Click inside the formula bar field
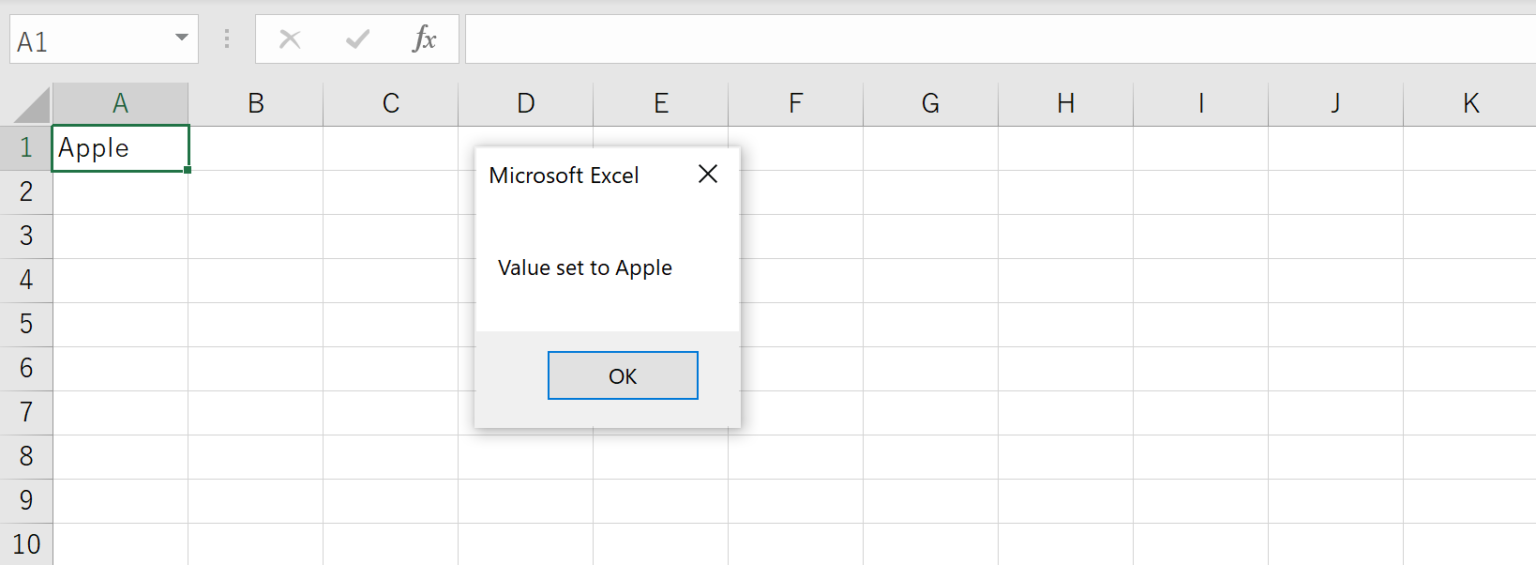 coord(1000,39)
